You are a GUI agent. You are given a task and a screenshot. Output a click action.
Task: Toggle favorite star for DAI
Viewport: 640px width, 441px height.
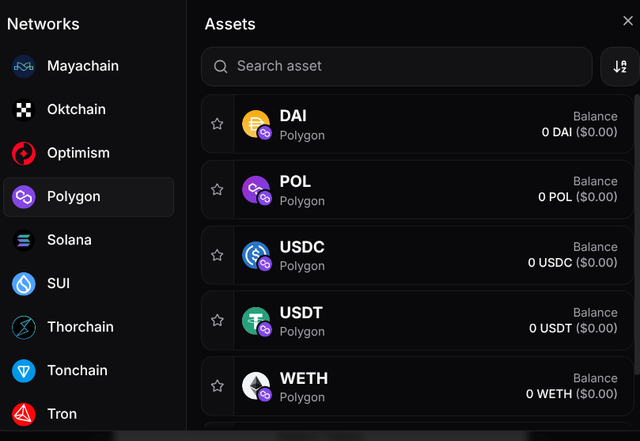217,124
